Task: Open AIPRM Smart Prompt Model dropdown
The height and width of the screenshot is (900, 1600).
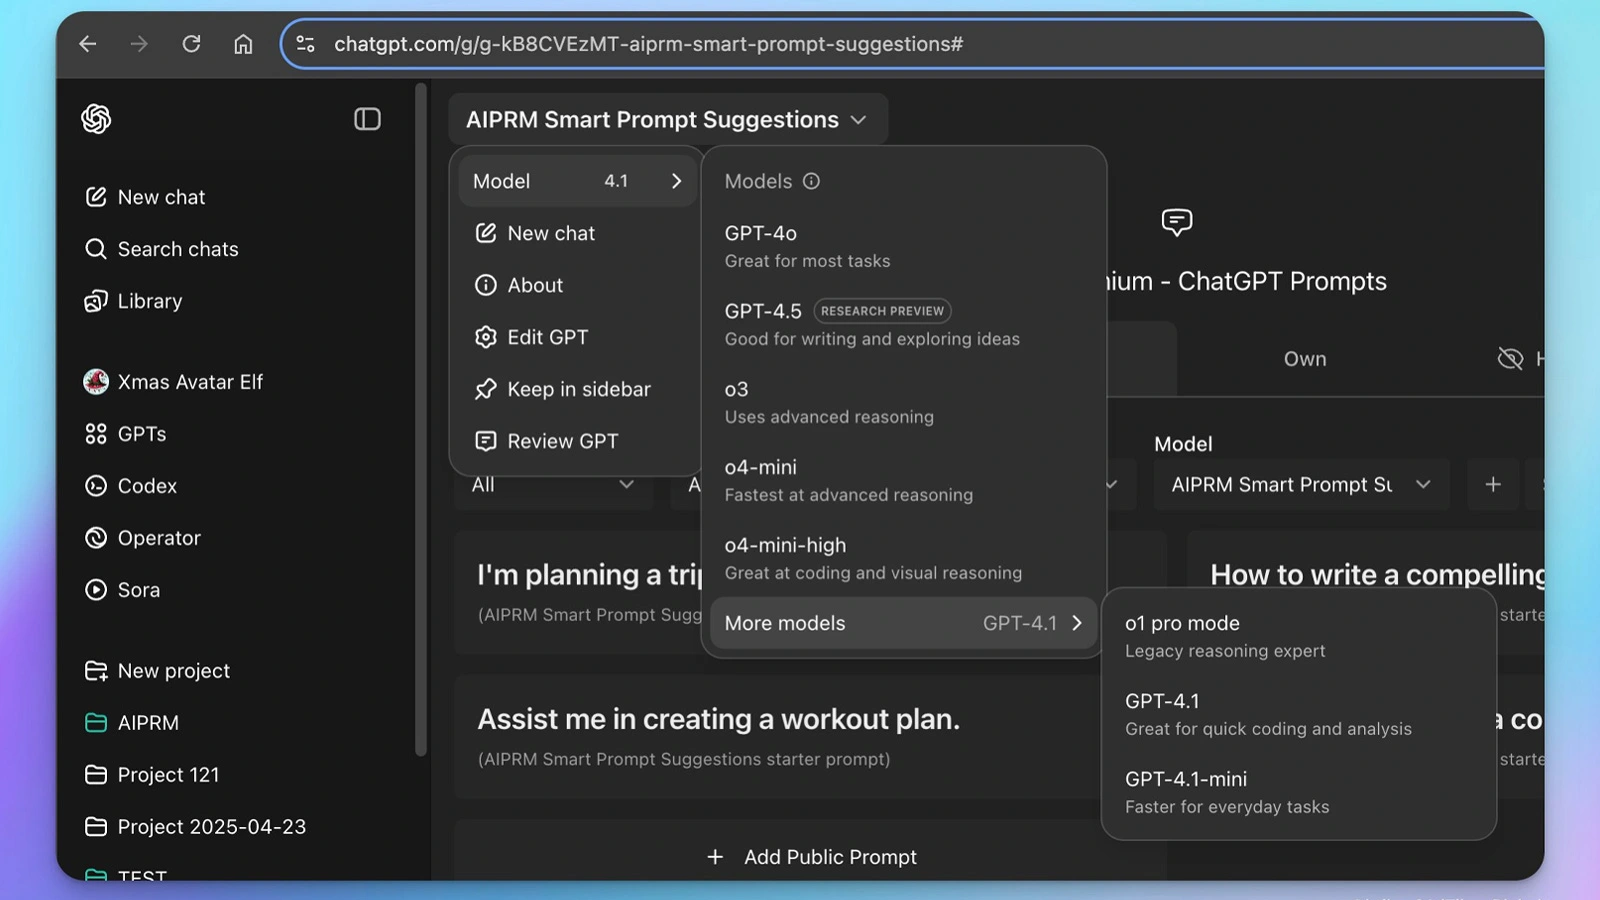Action: [x=1301, y=485]
